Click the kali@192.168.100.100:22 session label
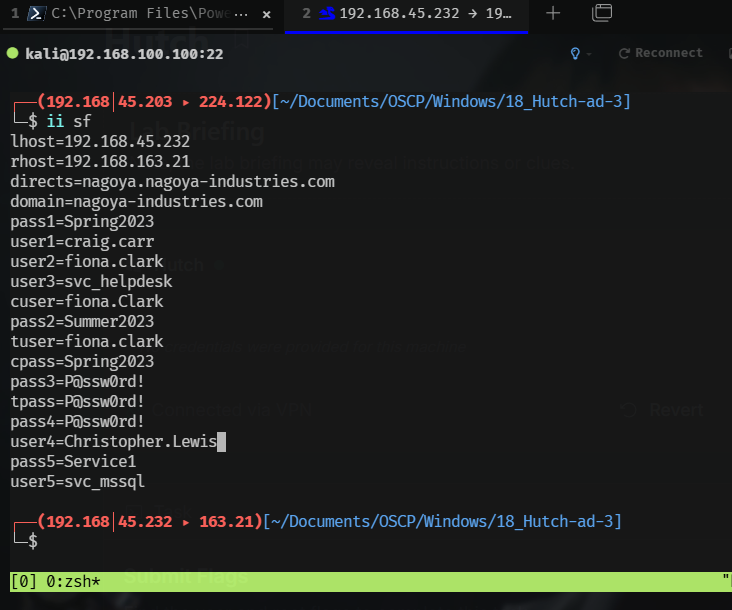Viewport: 732px width, 610px height. 124,54
